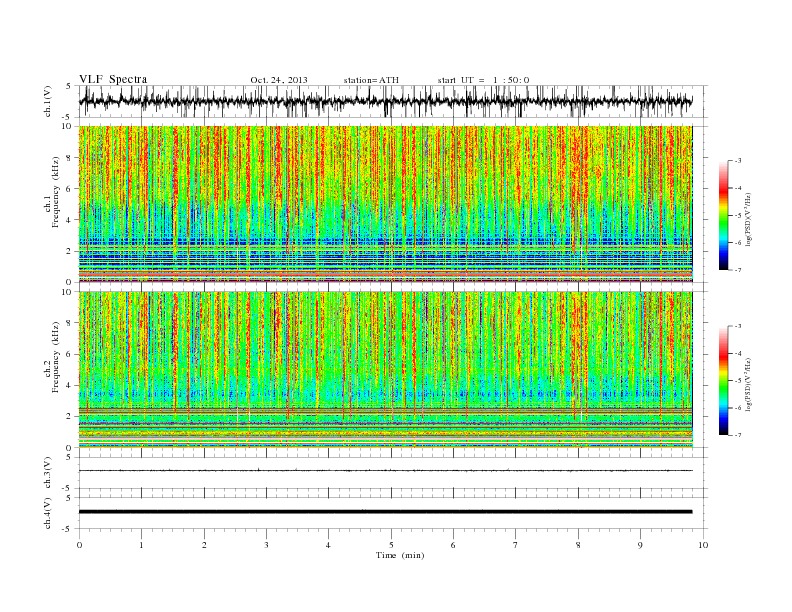This screenshot has width=792, height=612.
Task: Click the 'ch.1(V)' waveform axis label
Action: 47,101
